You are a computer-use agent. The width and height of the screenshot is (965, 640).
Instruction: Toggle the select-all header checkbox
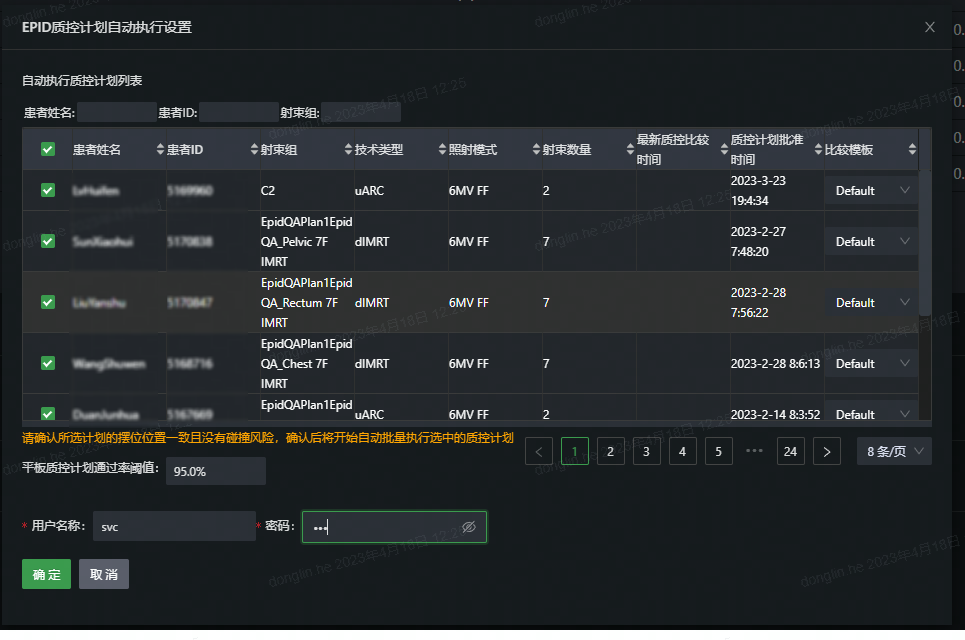(x=48, y=149)
